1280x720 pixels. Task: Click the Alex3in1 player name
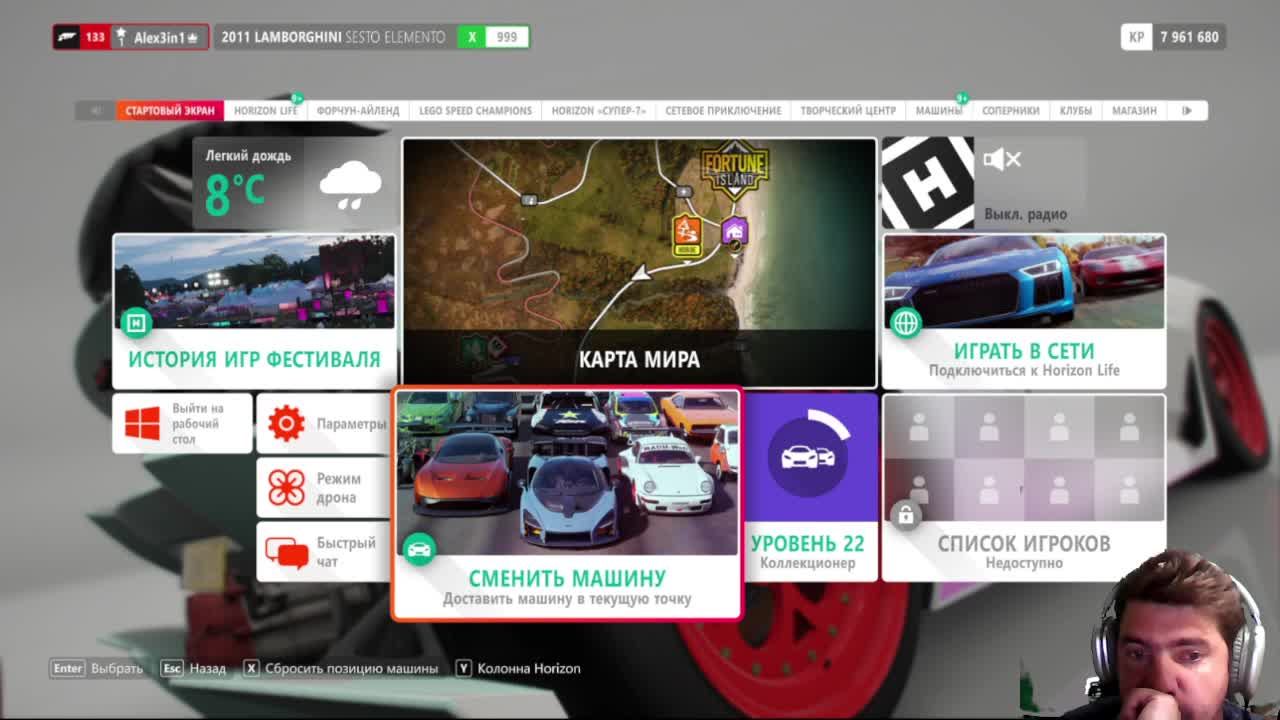[159, 37]
